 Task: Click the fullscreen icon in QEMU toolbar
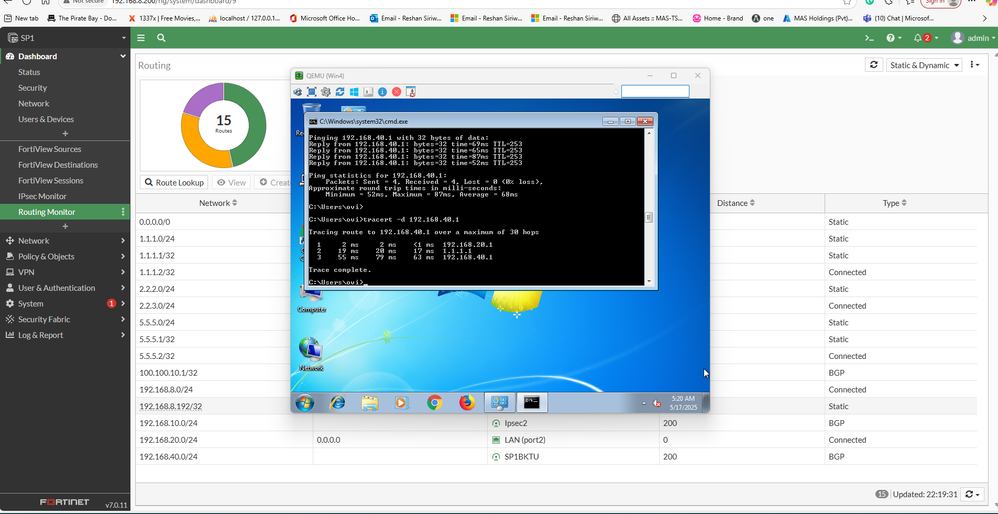click(312, 92)
